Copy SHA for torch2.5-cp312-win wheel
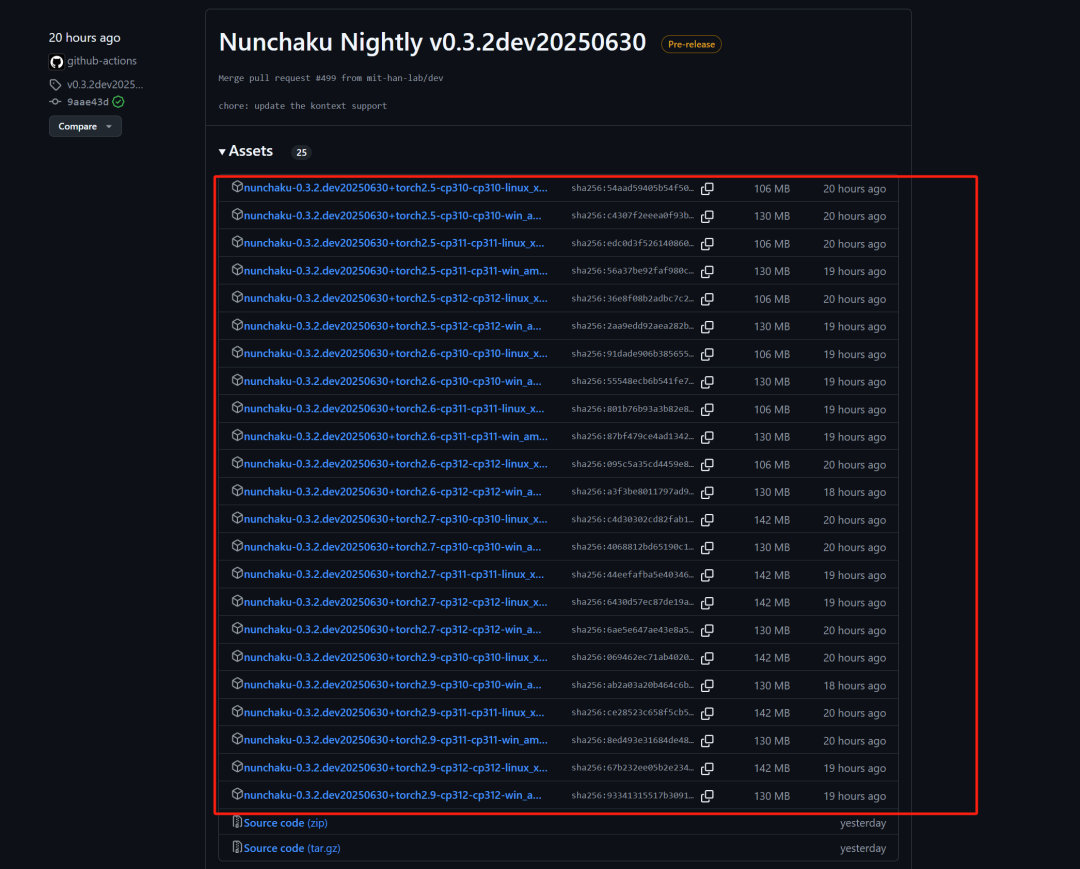 (x=707, y=326)
